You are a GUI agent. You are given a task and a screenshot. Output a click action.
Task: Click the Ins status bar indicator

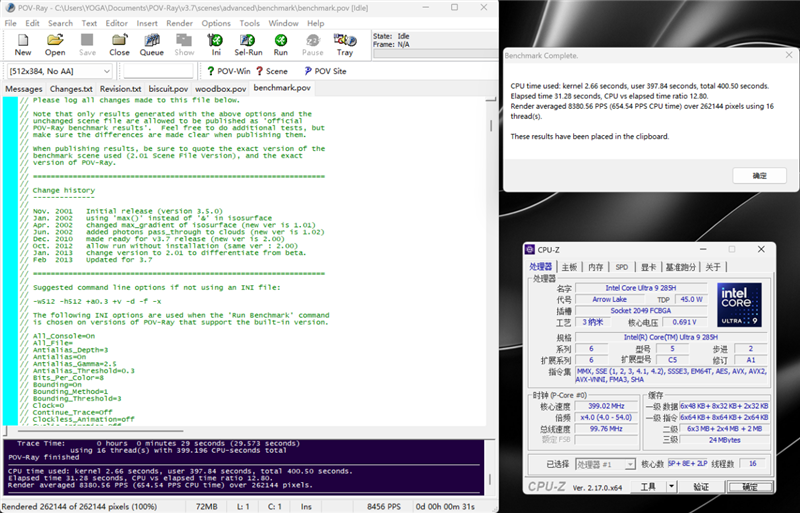pyautogui.click(x=306, y=506)
